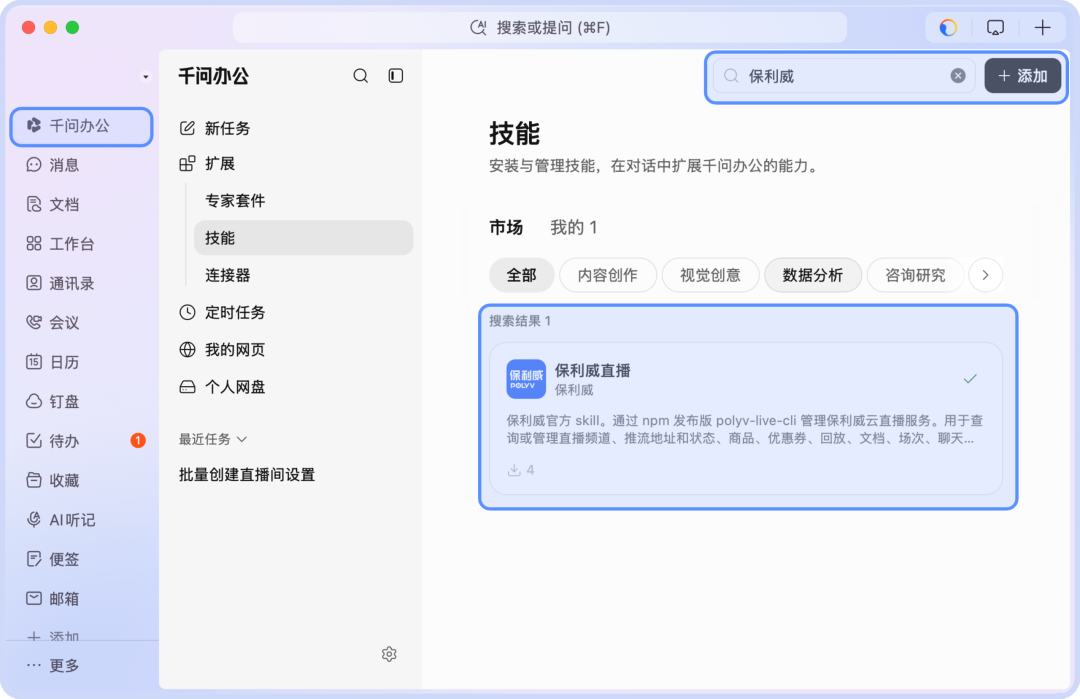Image resolution: width=1080 pixels, height=699 pixels.
Task: Collapse the 最近任务 recent tasks section
Action: point(213,439)
